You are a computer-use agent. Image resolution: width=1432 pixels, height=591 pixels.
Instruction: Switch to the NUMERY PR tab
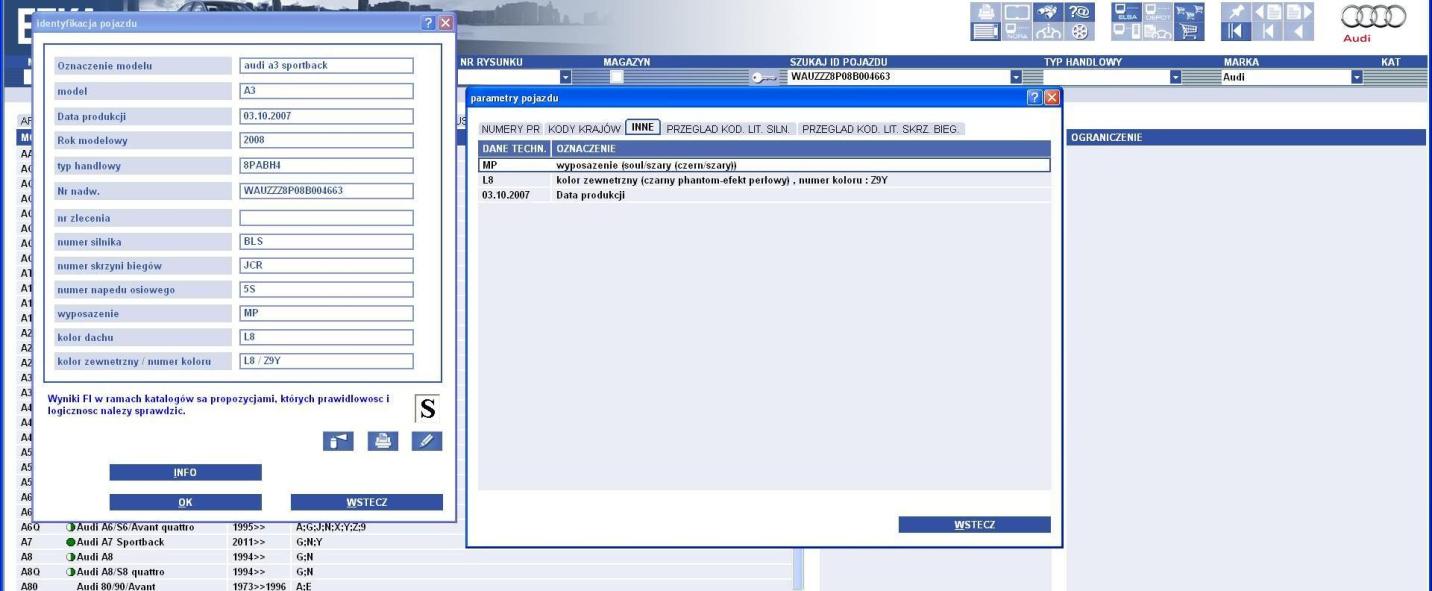click(510, 128)
